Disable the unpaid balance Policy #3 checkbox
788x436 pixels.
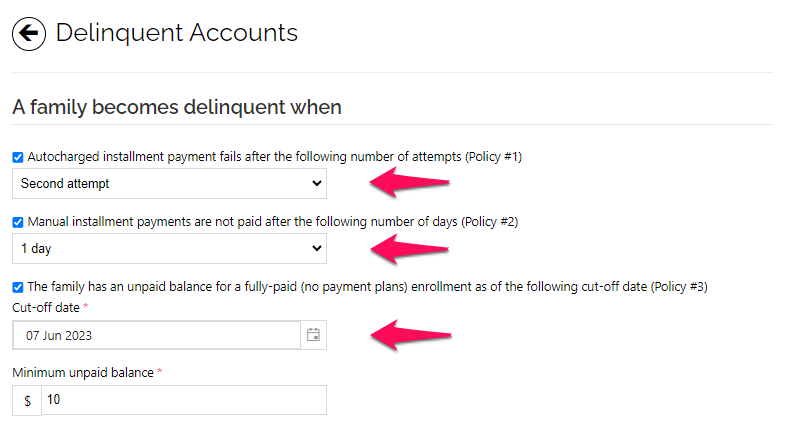(x=18, y=287)
